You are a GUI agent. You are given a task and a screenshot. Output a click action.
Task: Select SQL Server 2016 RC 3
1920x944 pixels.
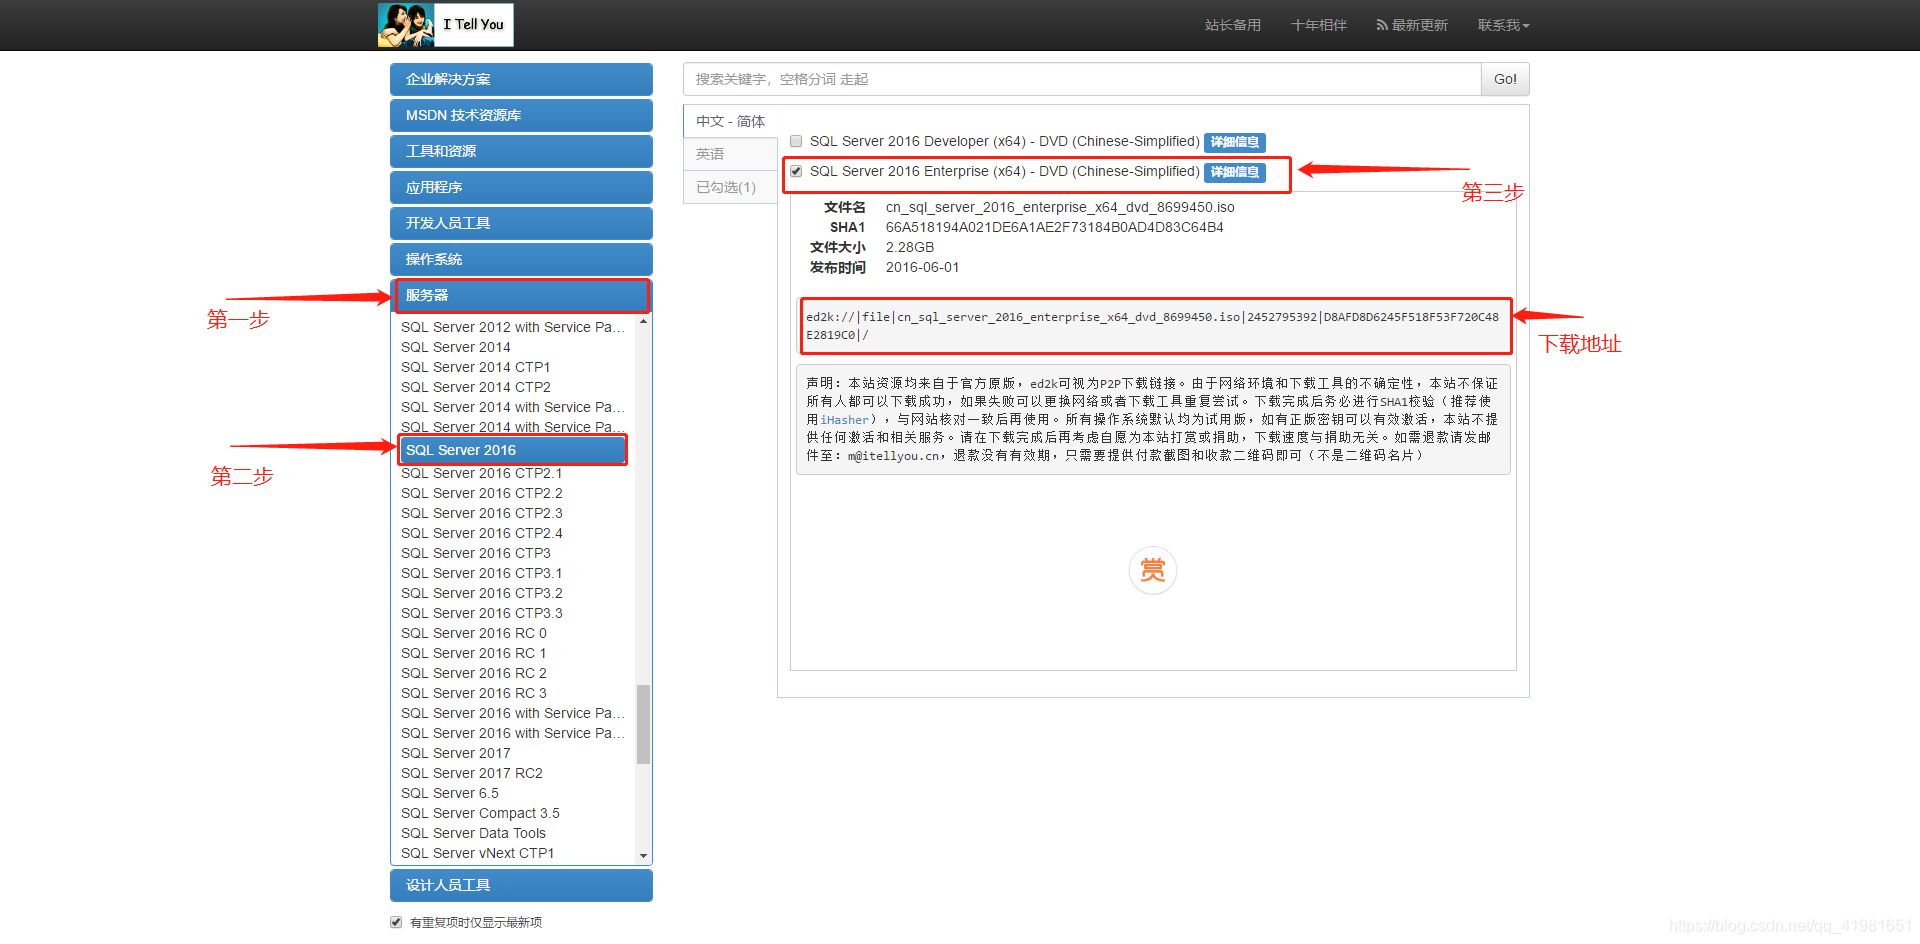pyautogui.click(x=474, y=693)
